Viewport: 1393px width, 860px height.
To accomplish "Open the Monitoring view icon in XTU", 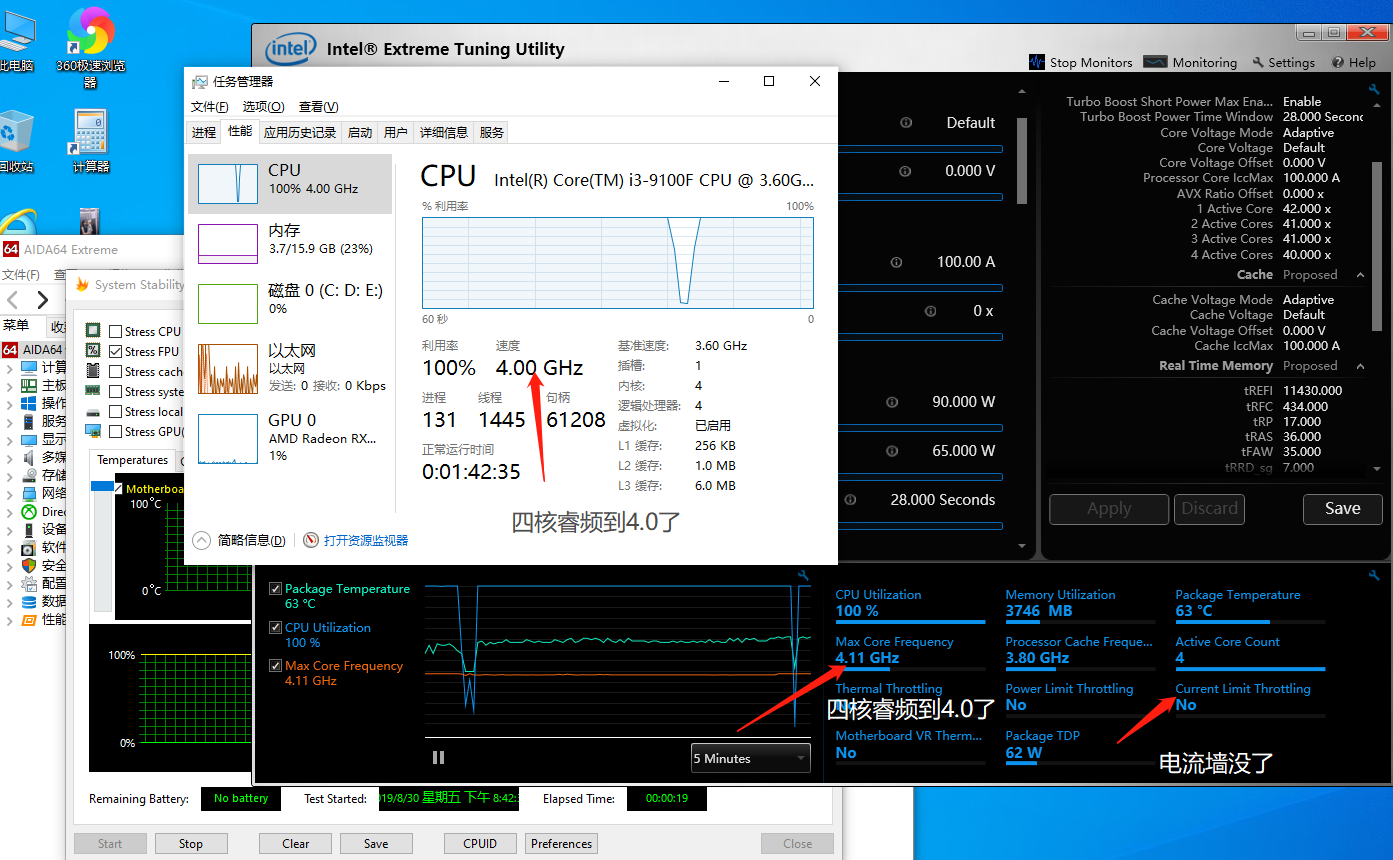I will [1155, 62].
